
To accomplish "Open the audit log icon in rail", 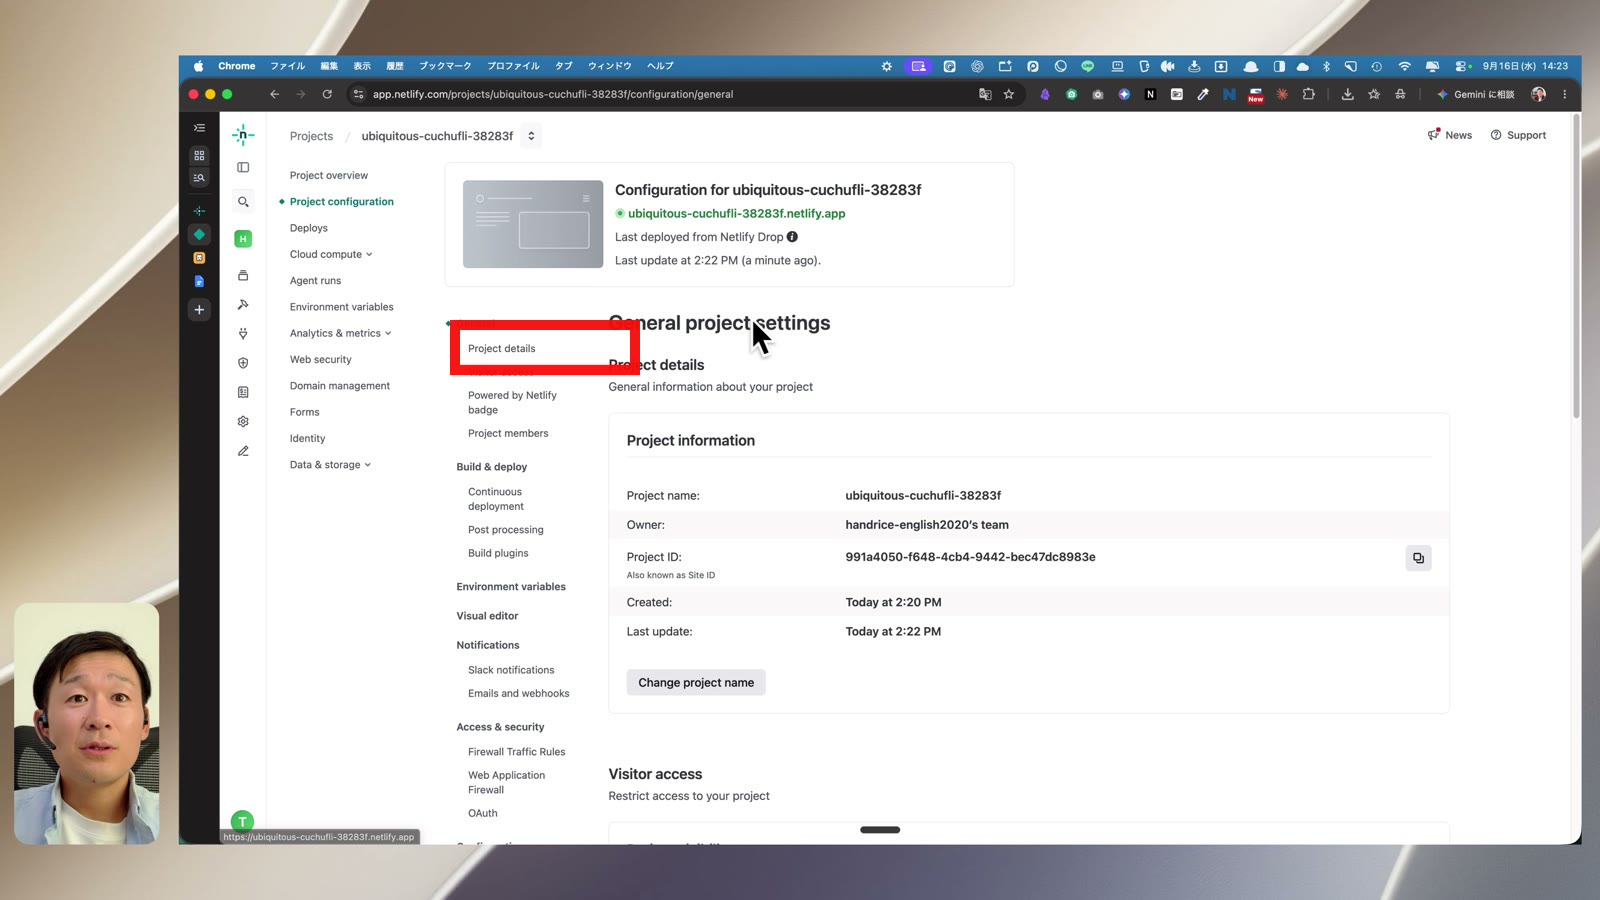I will point(243,392).
